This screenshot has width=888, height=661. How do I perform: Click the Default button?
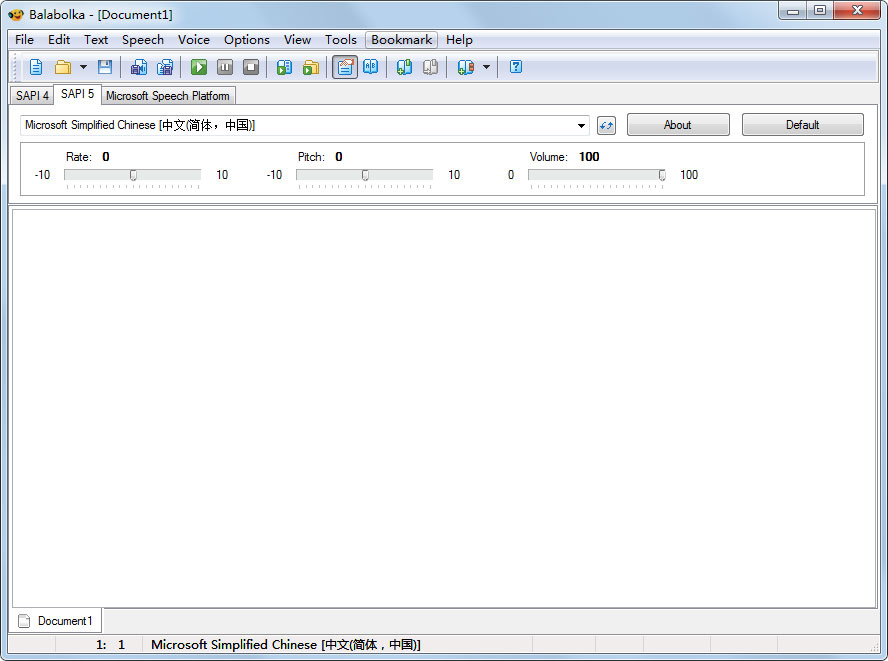pos(802,125)
